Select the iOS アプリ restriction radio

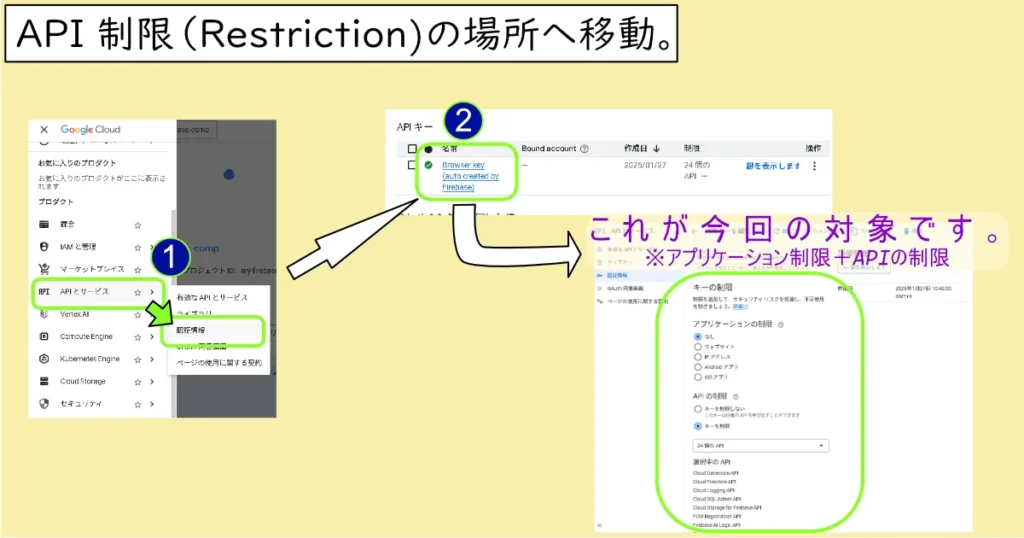click(x=697, y=377)
